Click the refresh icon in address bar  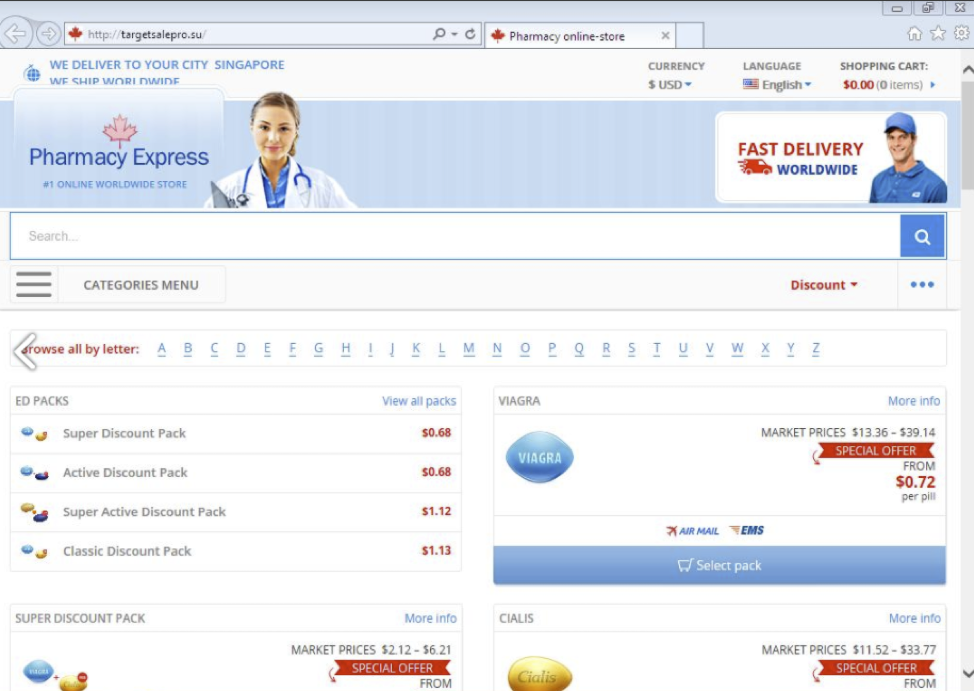[x=470, y=34]
